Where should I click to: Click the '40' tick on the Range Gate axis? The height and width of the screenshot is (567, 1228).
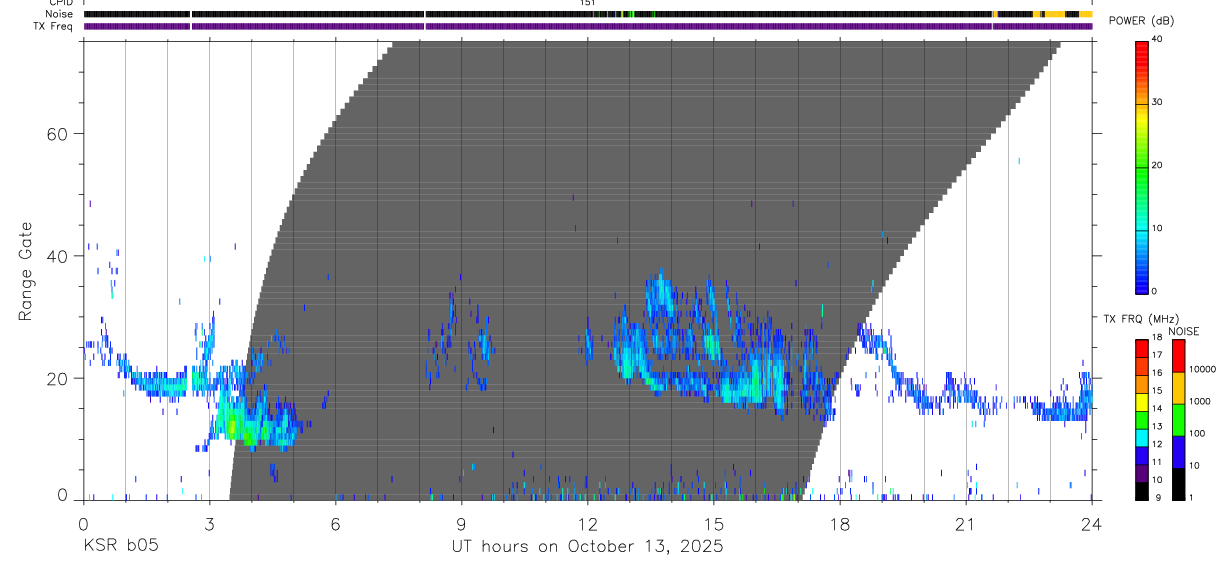point(60,256)
